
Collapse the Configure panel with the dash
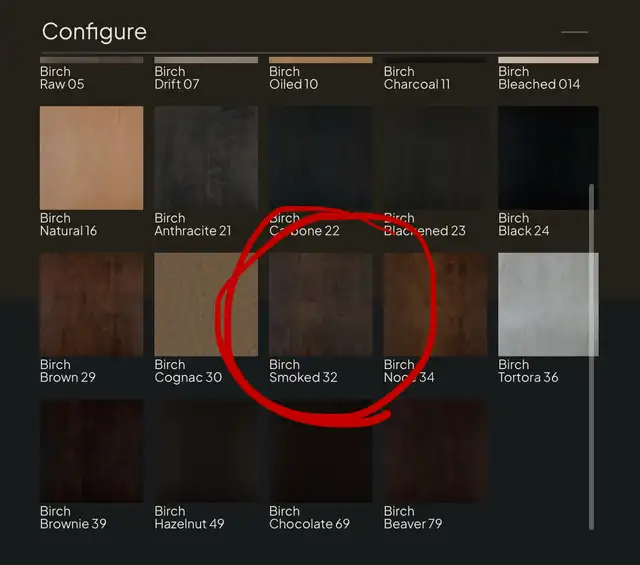[575, 32]
